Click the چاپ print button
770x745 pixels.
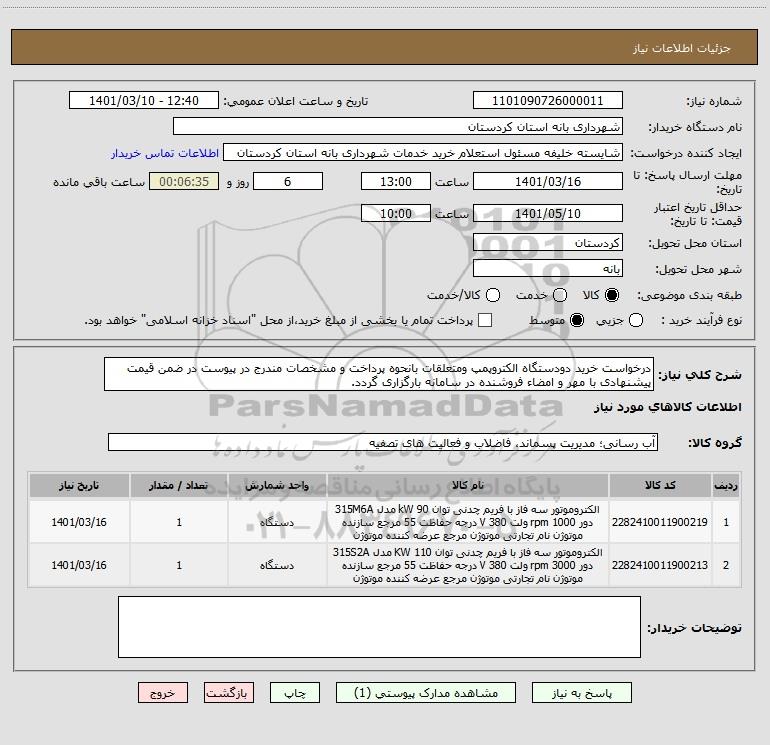click(295, 693)
